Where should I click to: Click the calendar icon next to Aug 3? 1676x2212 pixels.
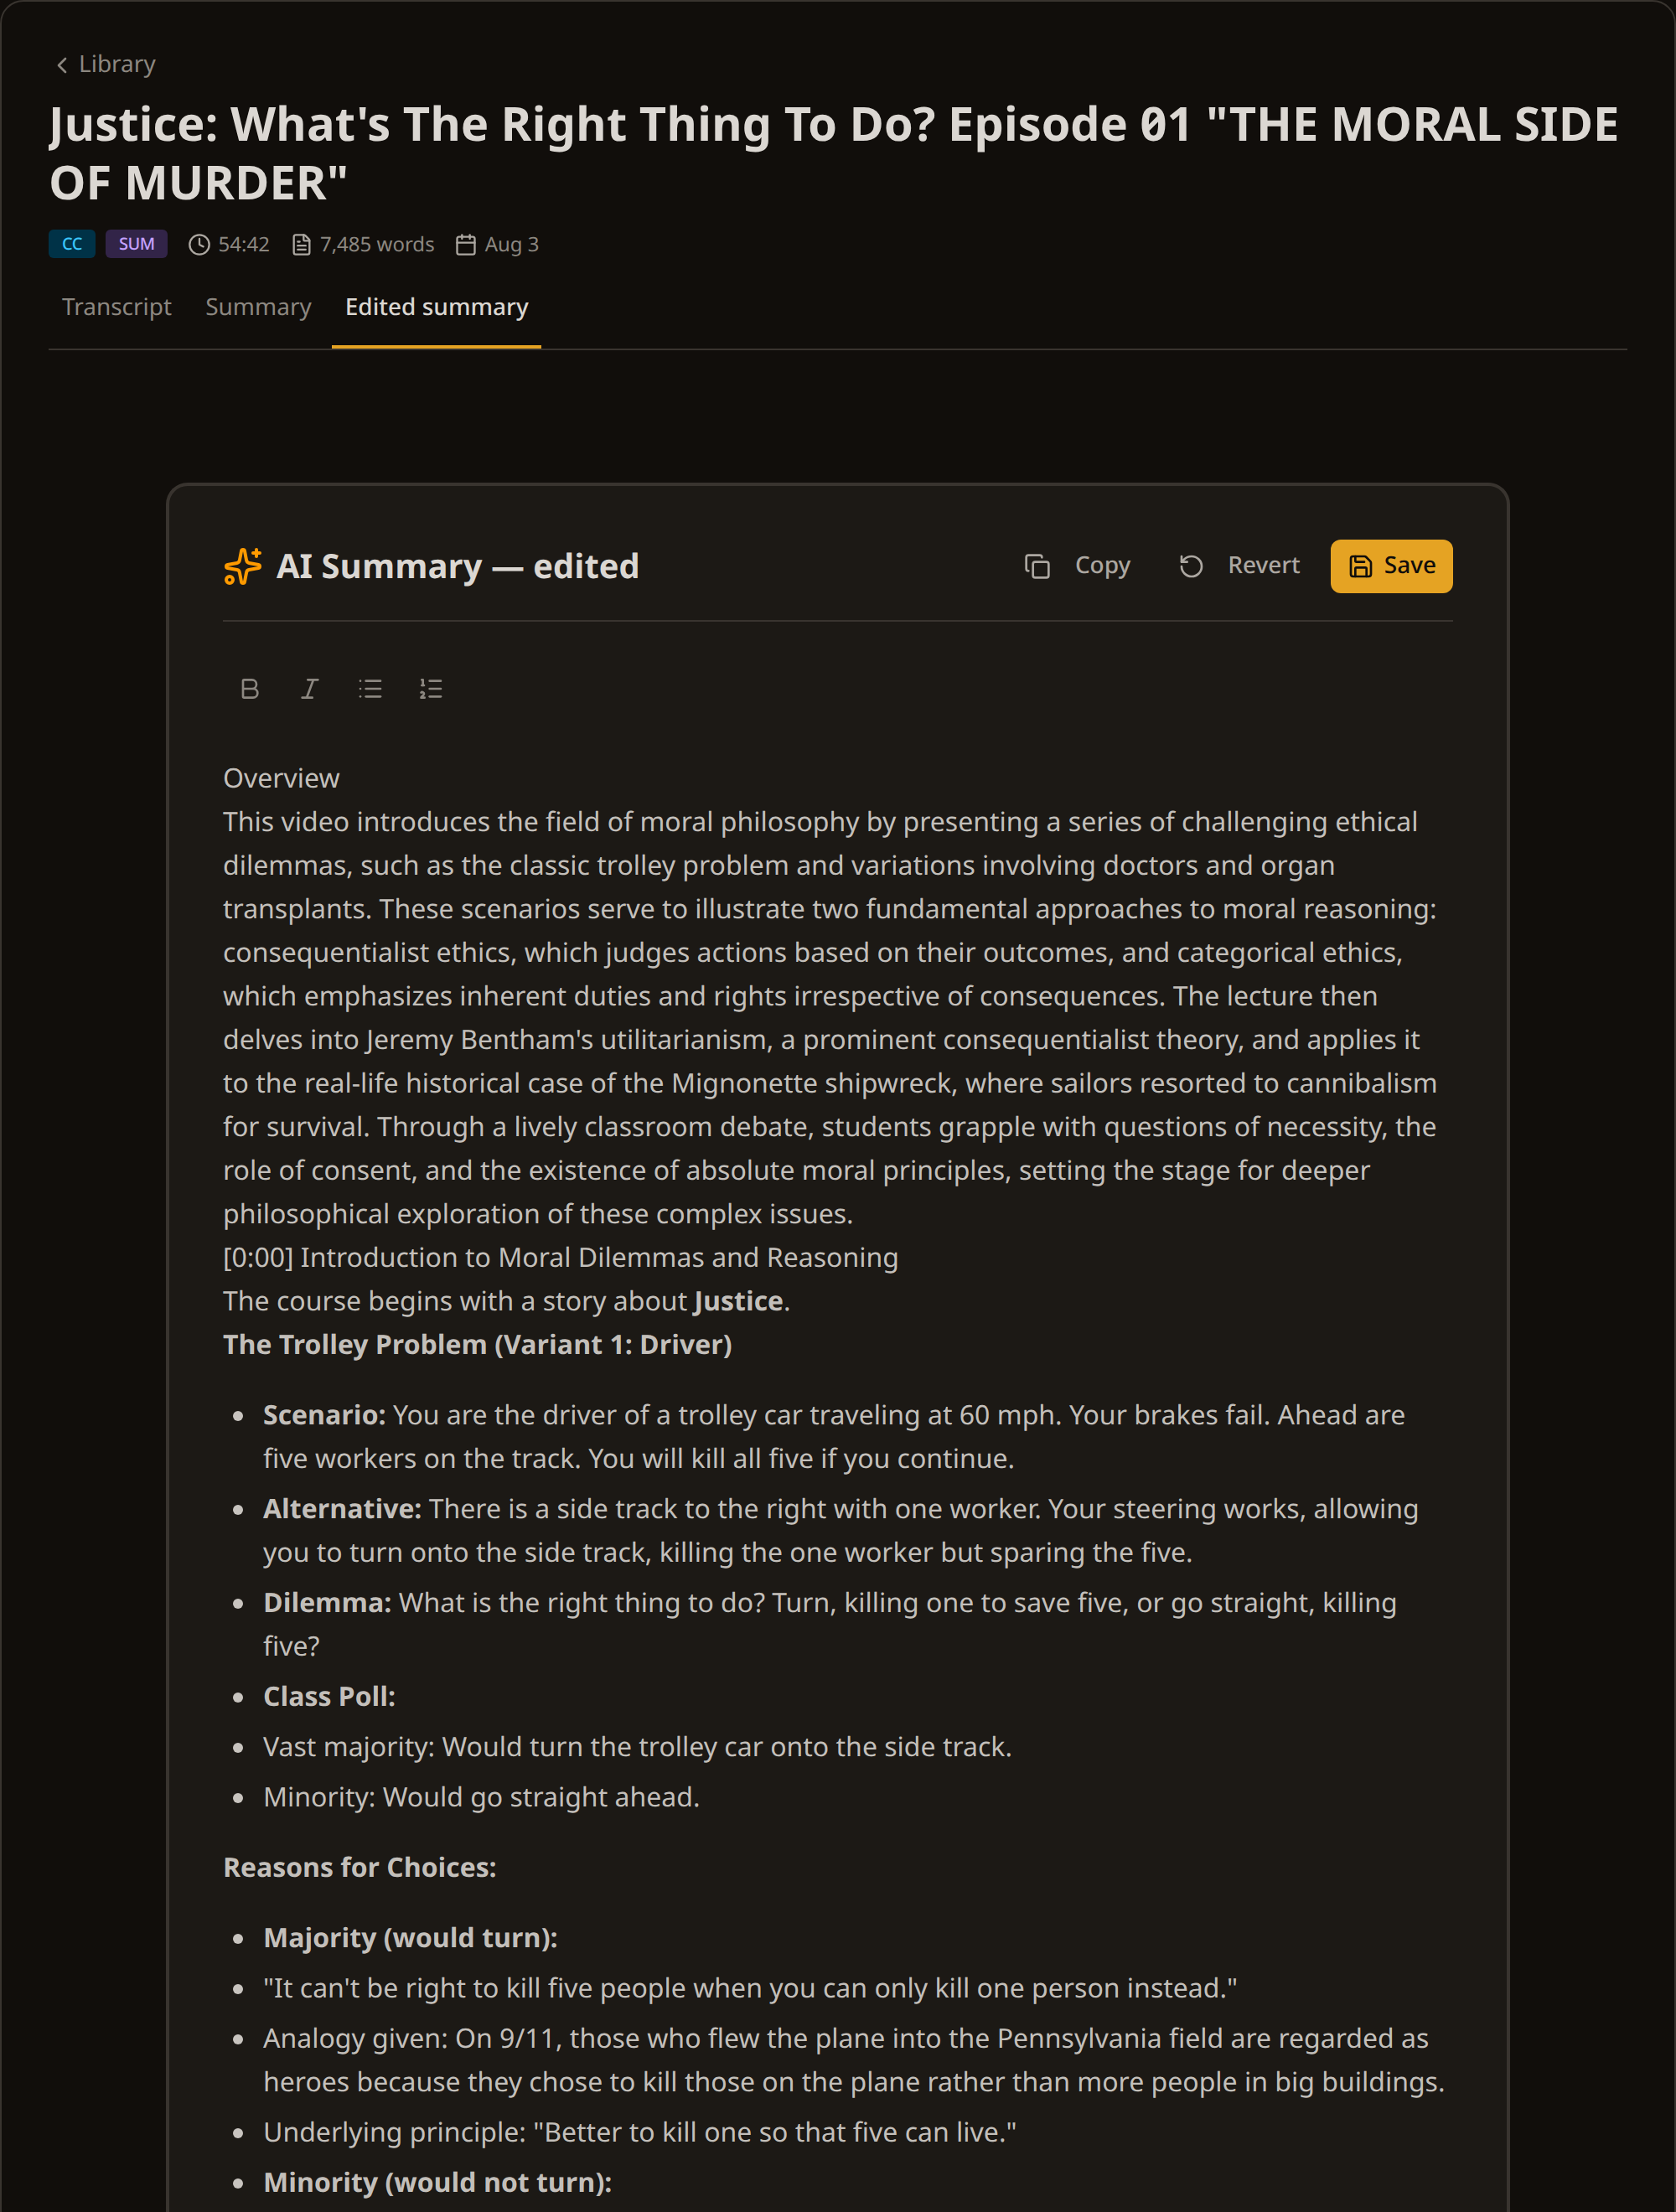tap(466, 245)
